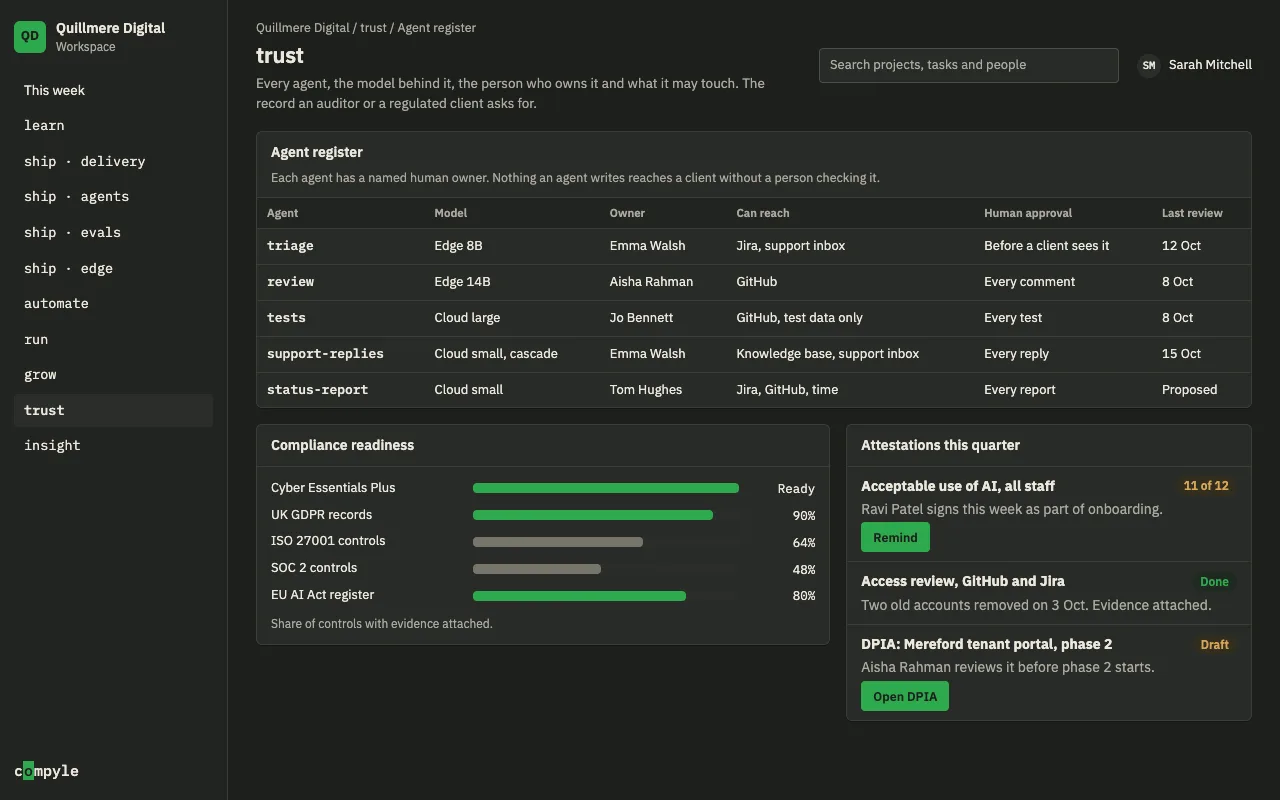Open This week in the sidebar

[x=113, y=90]
